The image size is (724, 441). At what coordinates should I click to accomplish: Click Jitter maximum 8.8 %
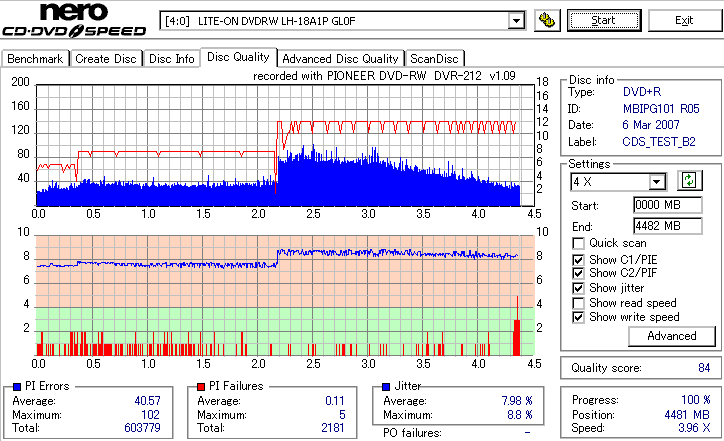[x=520, y=415]
